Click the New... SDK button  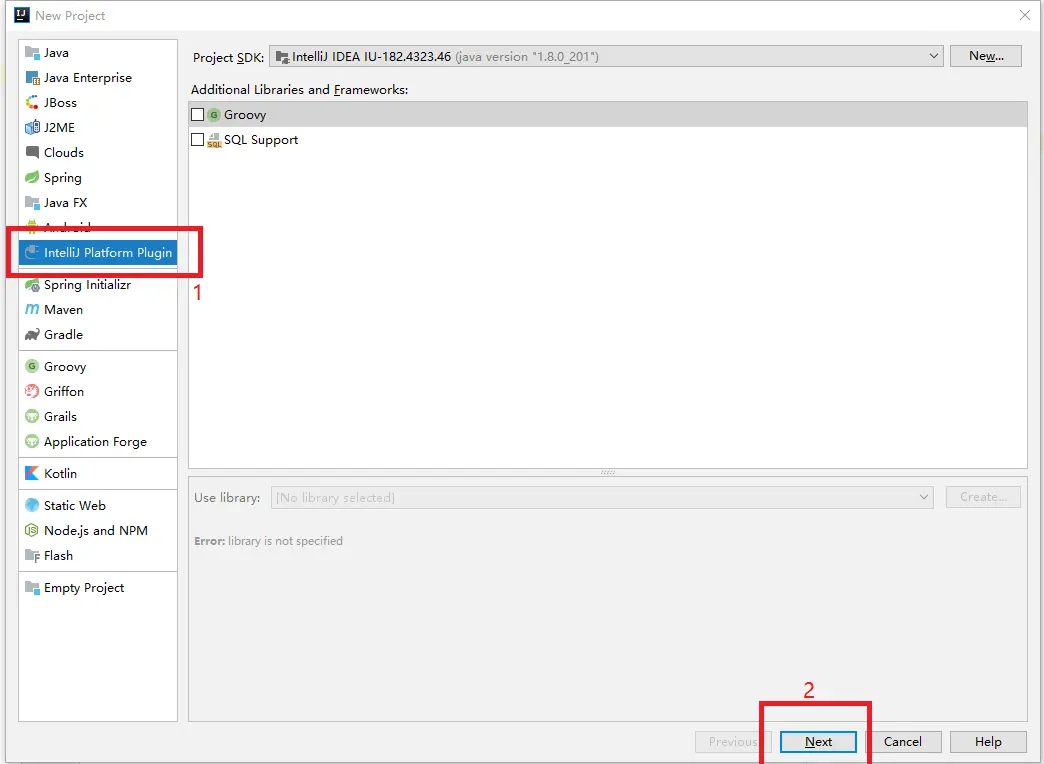click(x=986, y=56)
